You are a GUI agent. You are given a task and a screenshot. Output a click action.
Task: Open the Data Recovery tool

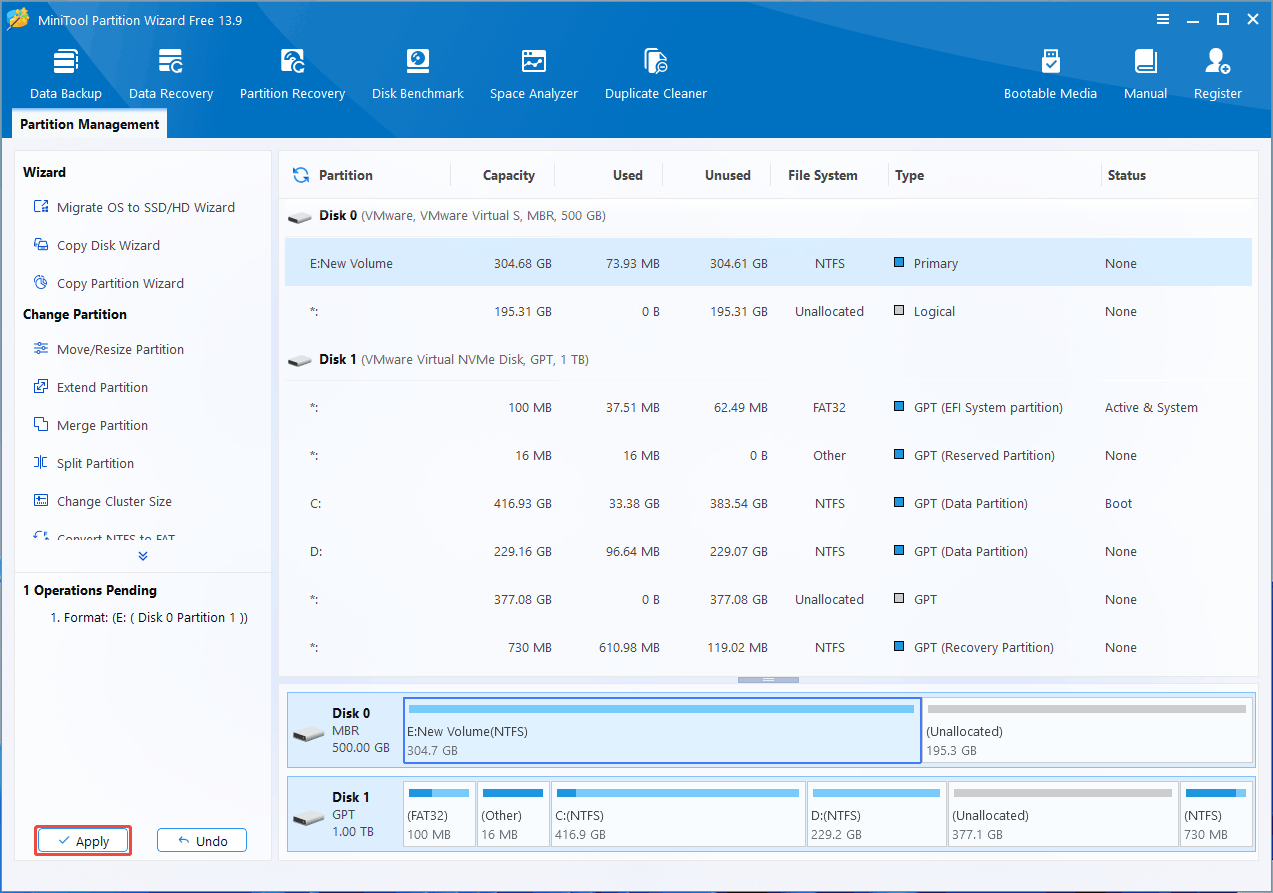coord(171,74)
